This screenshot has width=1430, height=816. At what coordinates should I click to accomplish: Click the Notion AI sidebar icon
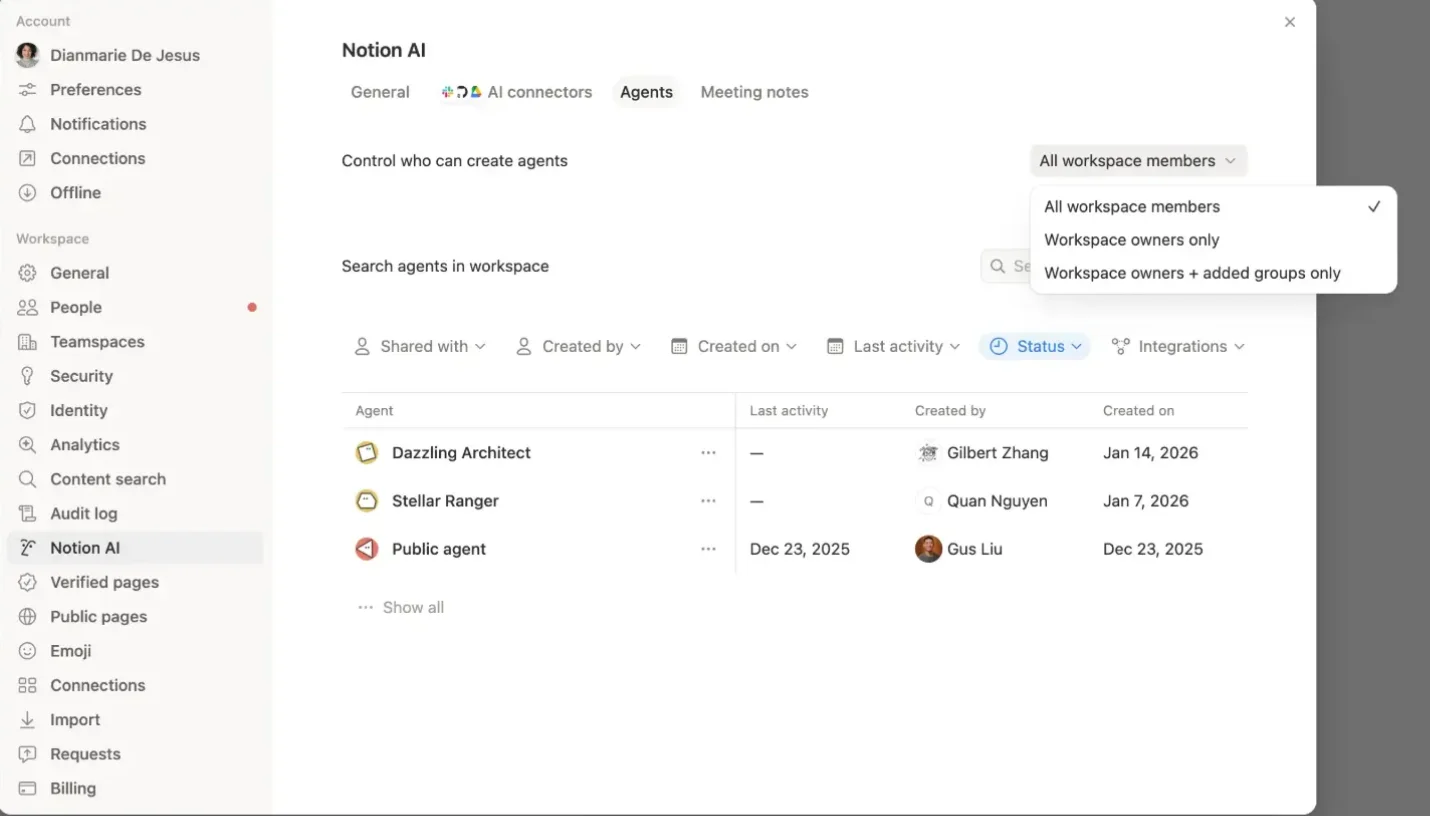pyautogui.click(x=28, y=548)
